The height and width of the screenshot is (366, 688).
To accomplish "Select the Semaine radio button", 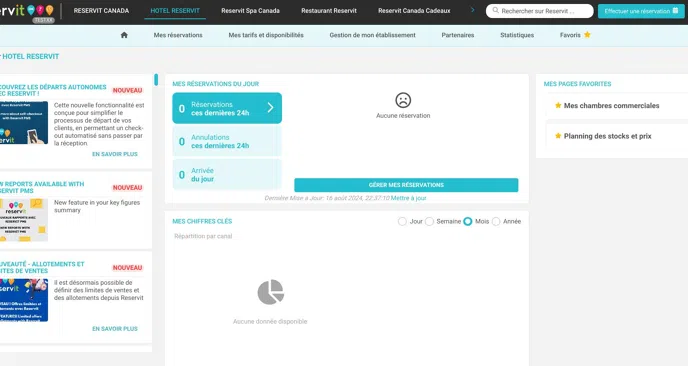I will [430, 222].
